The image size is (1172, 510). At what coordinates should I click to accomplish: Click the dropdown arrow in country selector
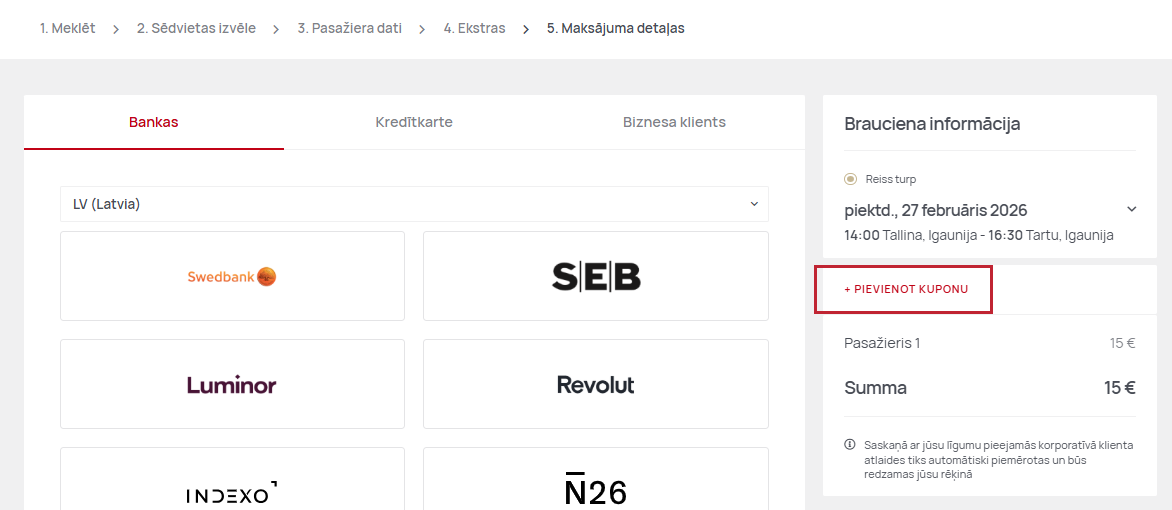pyautogui.click(x=754, y=204)
